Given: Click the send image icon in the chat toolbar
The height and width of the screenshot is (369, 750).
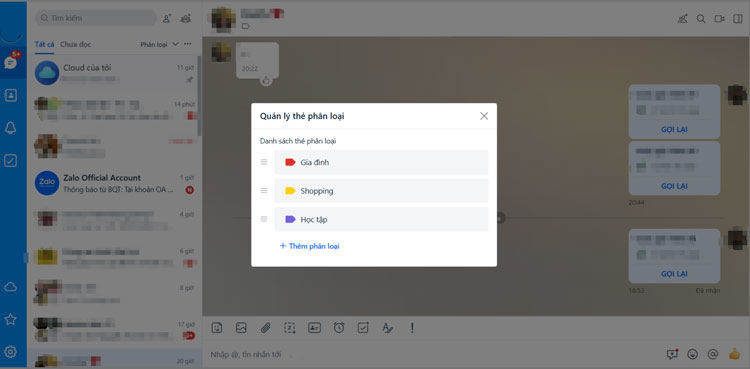Looking at the screenshot, I should pos(241,328).
